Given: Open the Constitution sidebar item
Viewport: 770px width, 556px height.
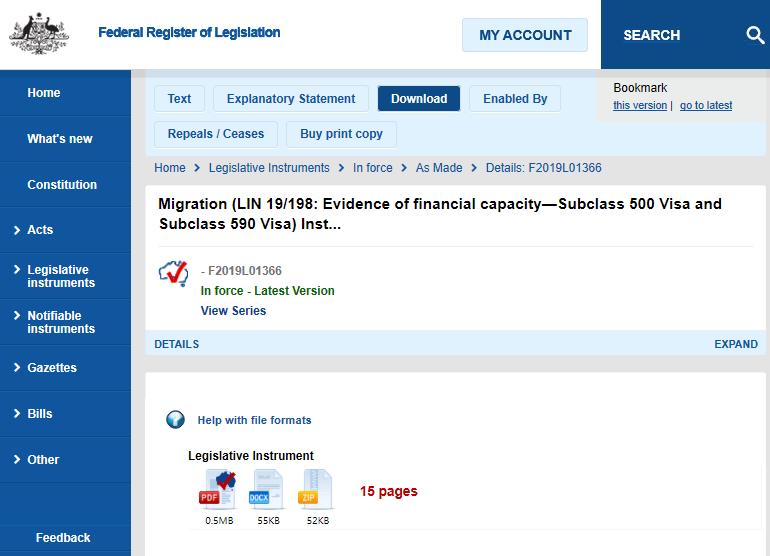Looking at the screenshot, I should [62, 185].
